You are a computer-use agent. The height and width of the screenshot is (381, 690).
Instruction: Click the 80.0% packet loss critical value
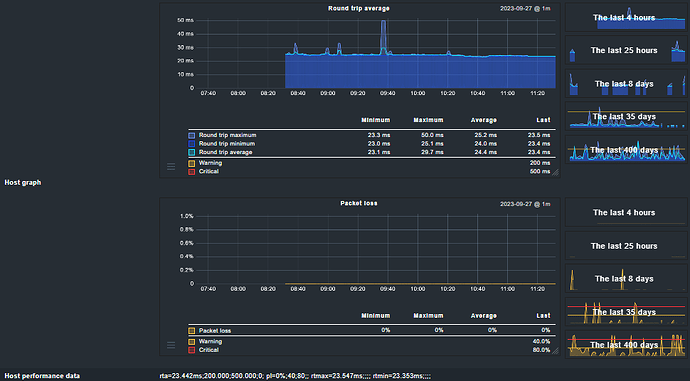click(x=541, y=350)
